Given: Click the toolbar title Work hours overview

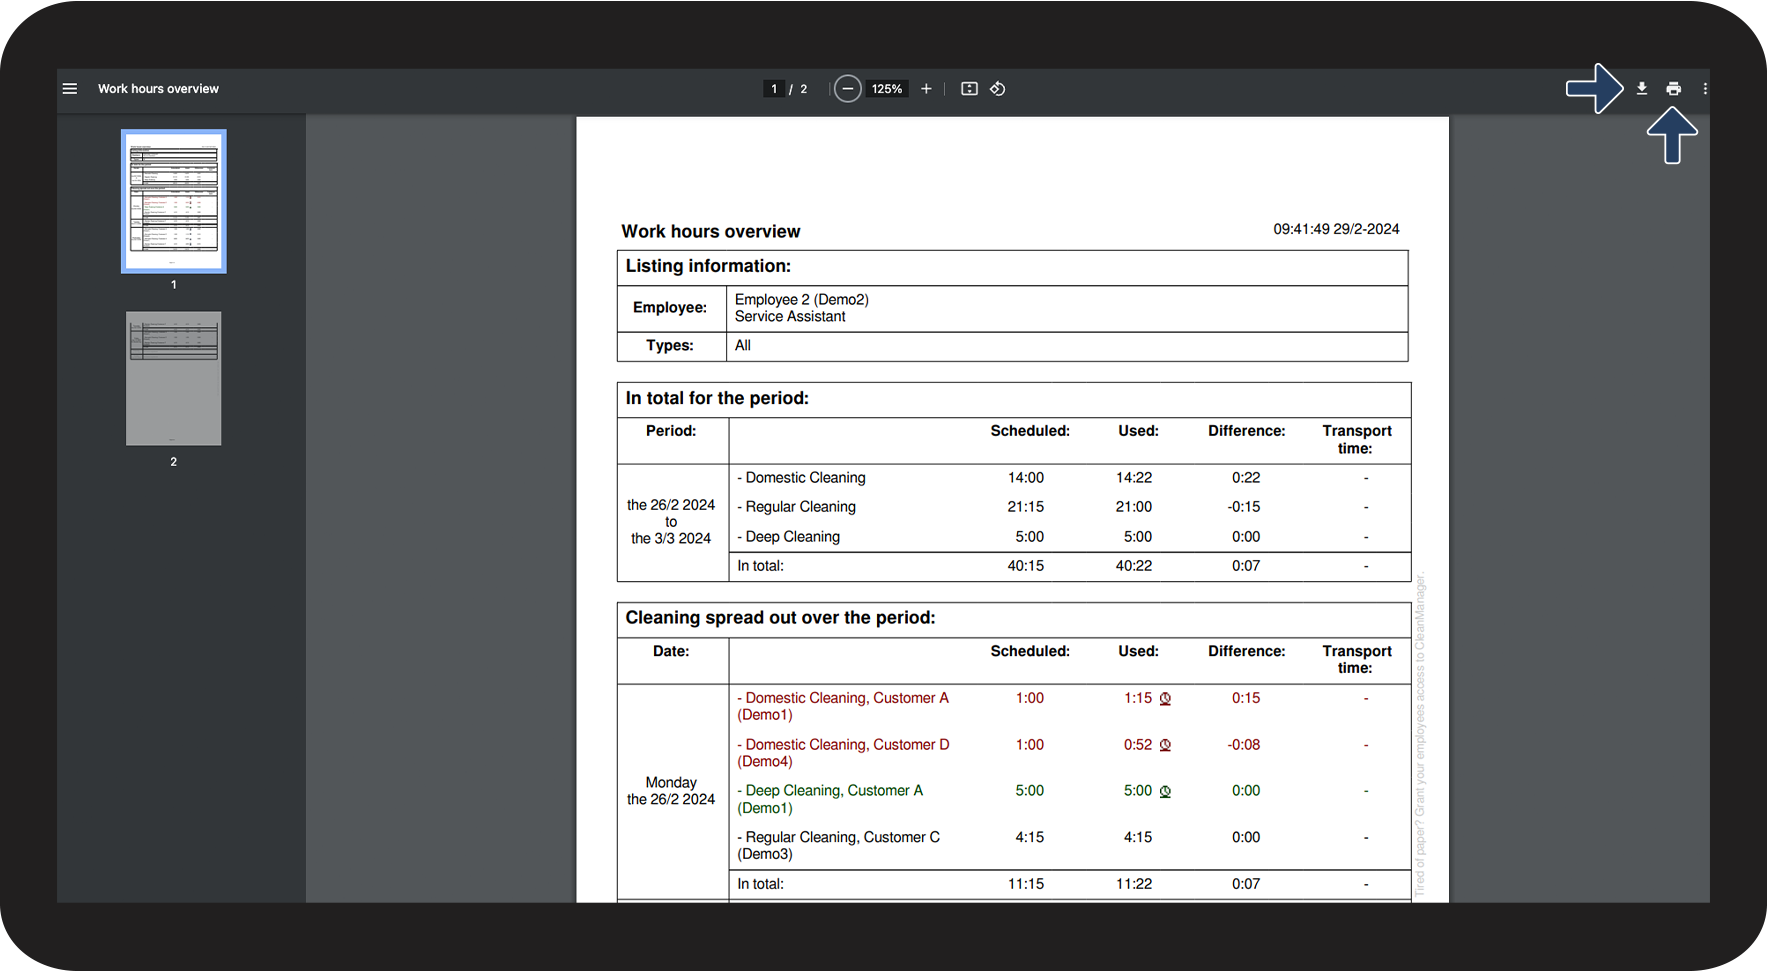Looking at the screenshot, I should click(158, 89).
